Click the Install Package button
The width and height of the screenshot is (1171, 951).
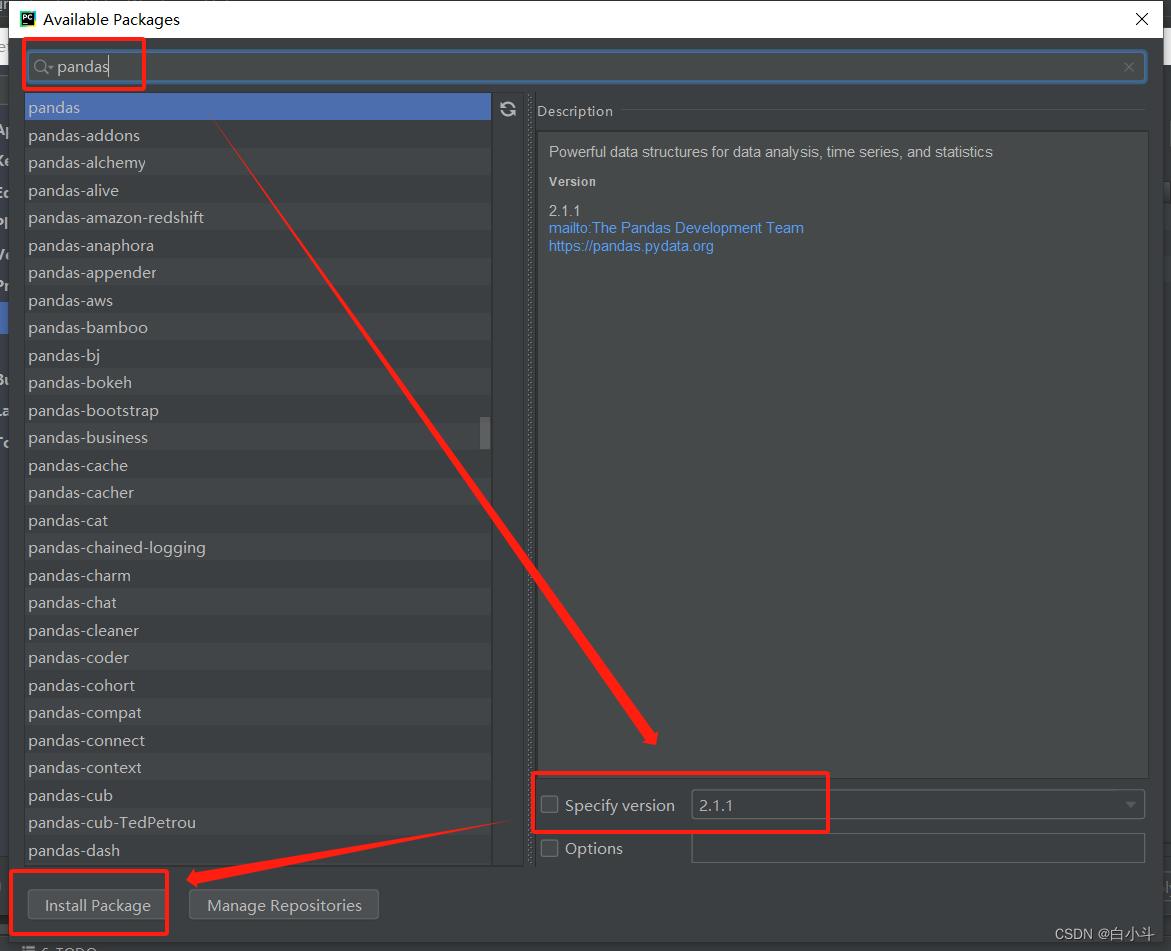97,905
